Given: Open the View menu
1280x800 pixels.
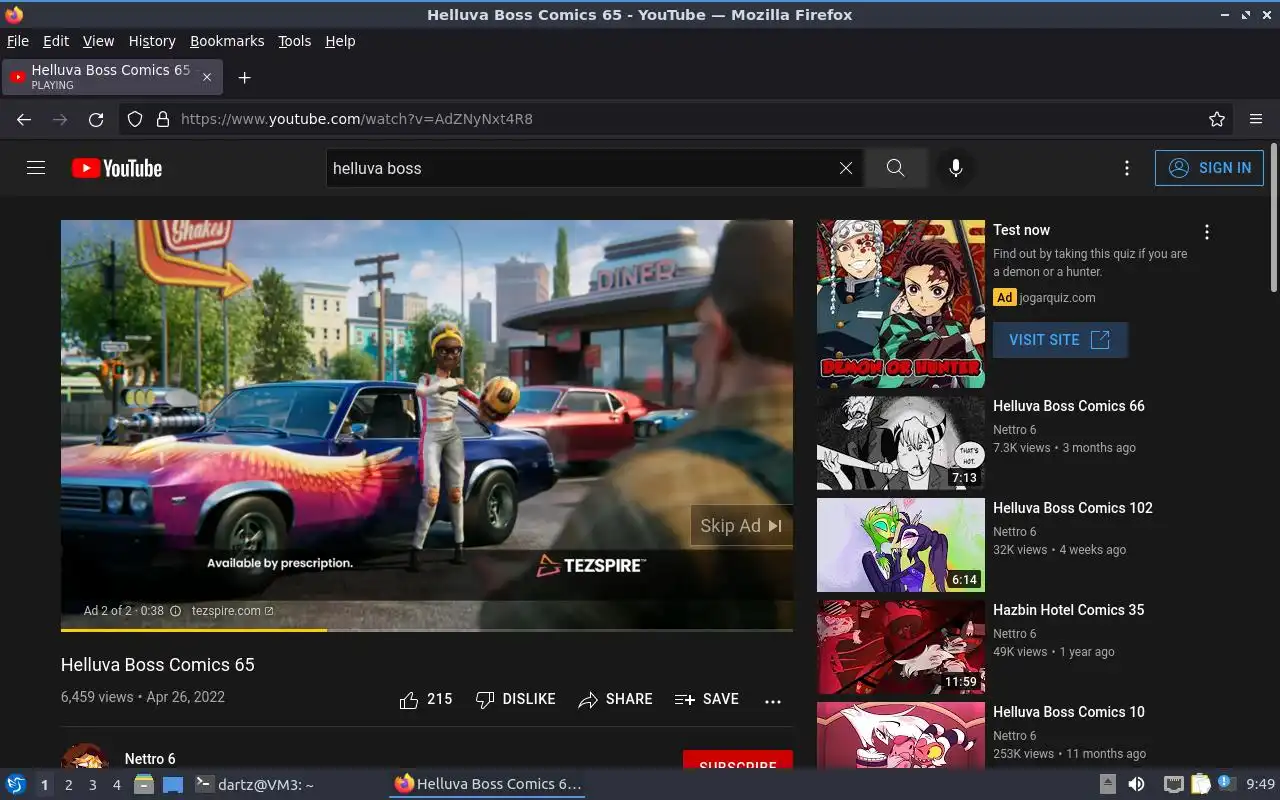Looking at the screenshot, I should (98, 41).
